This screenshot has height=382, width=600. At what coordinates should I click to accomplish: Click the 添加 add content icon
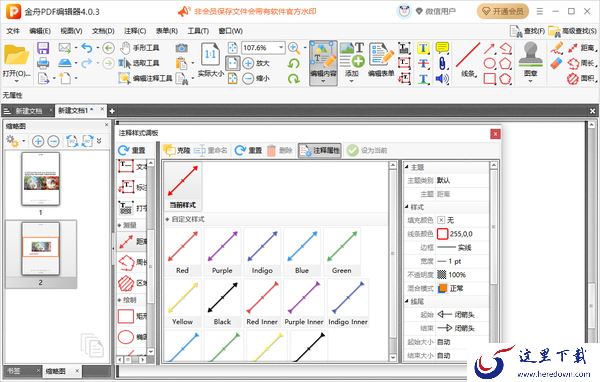352,60
